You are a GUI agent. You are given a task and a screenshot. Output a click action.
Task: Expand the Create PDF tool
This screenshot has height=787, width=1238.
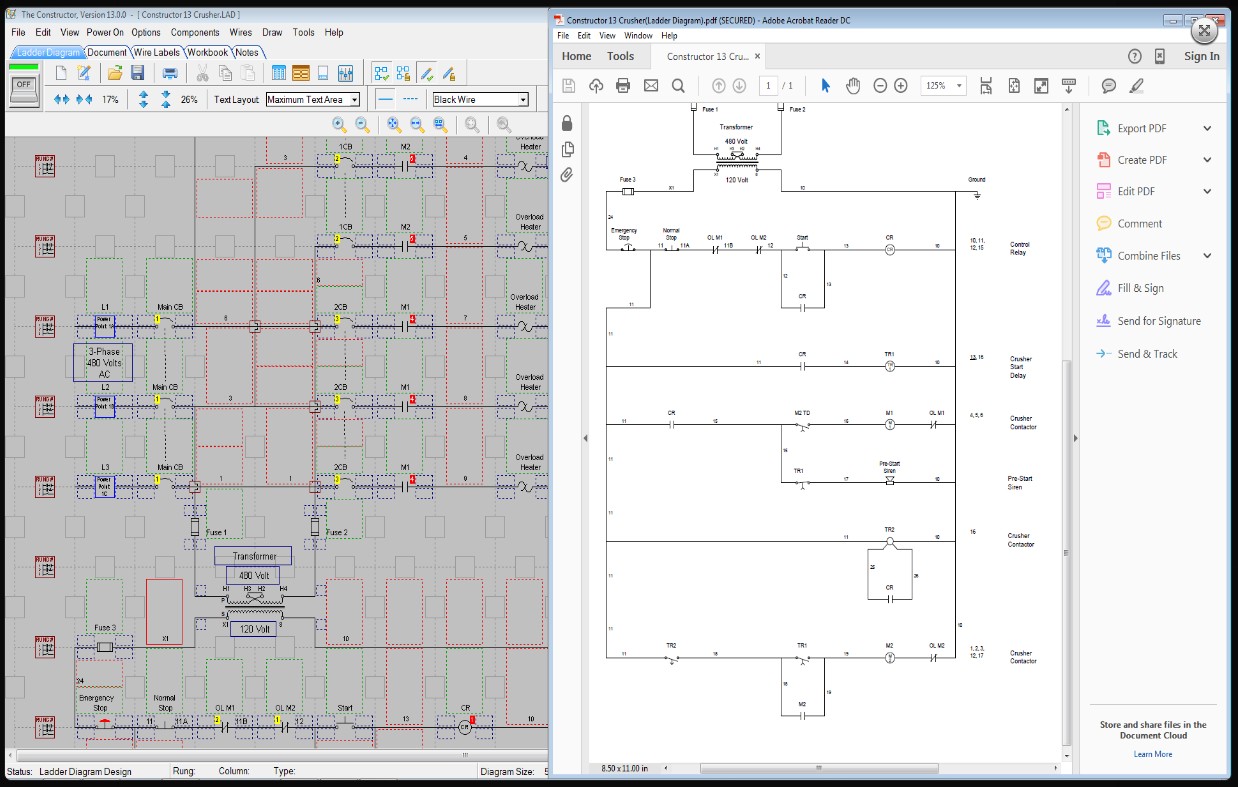pos(1207,160)
